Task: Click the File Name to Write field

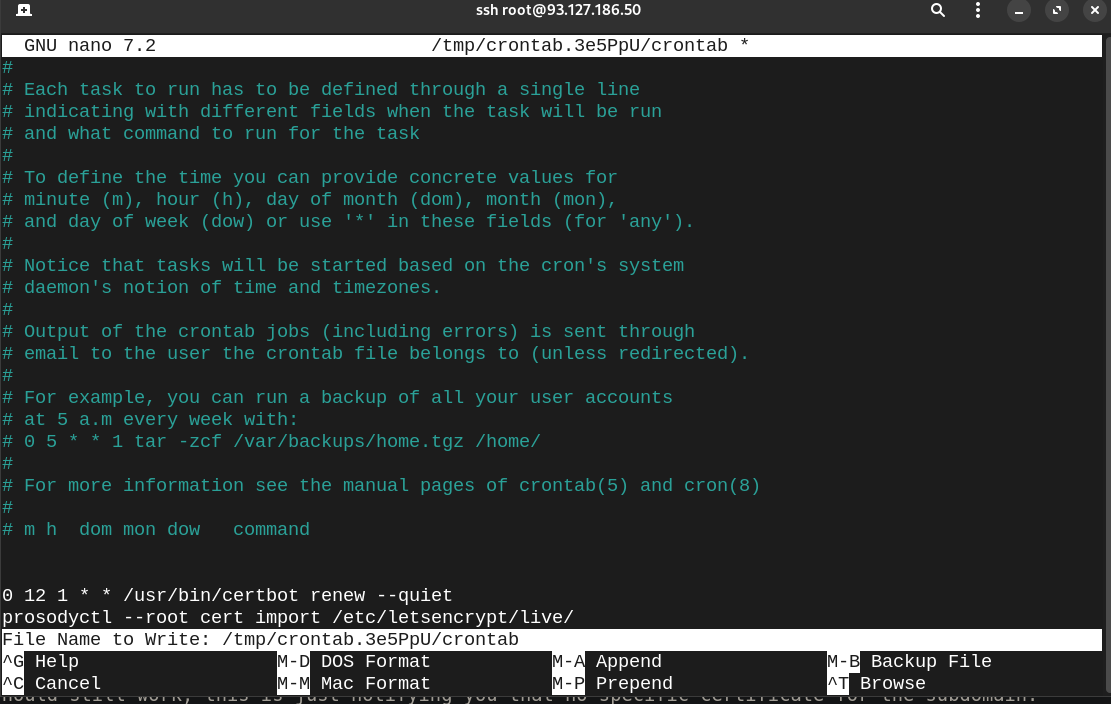Action: click(x=552, y=640)
